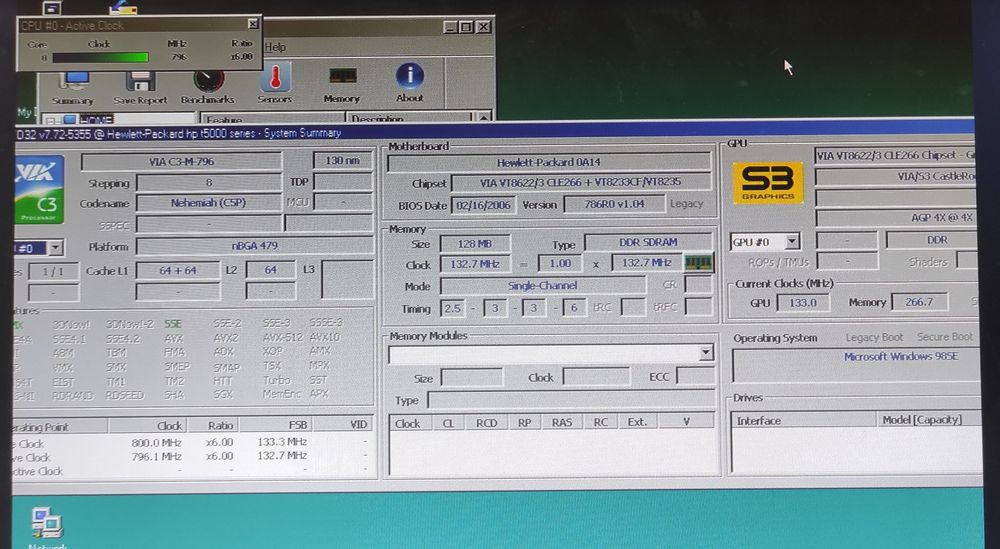
Task: Click the SSE feature label
Action: click(x=173, y=324)
